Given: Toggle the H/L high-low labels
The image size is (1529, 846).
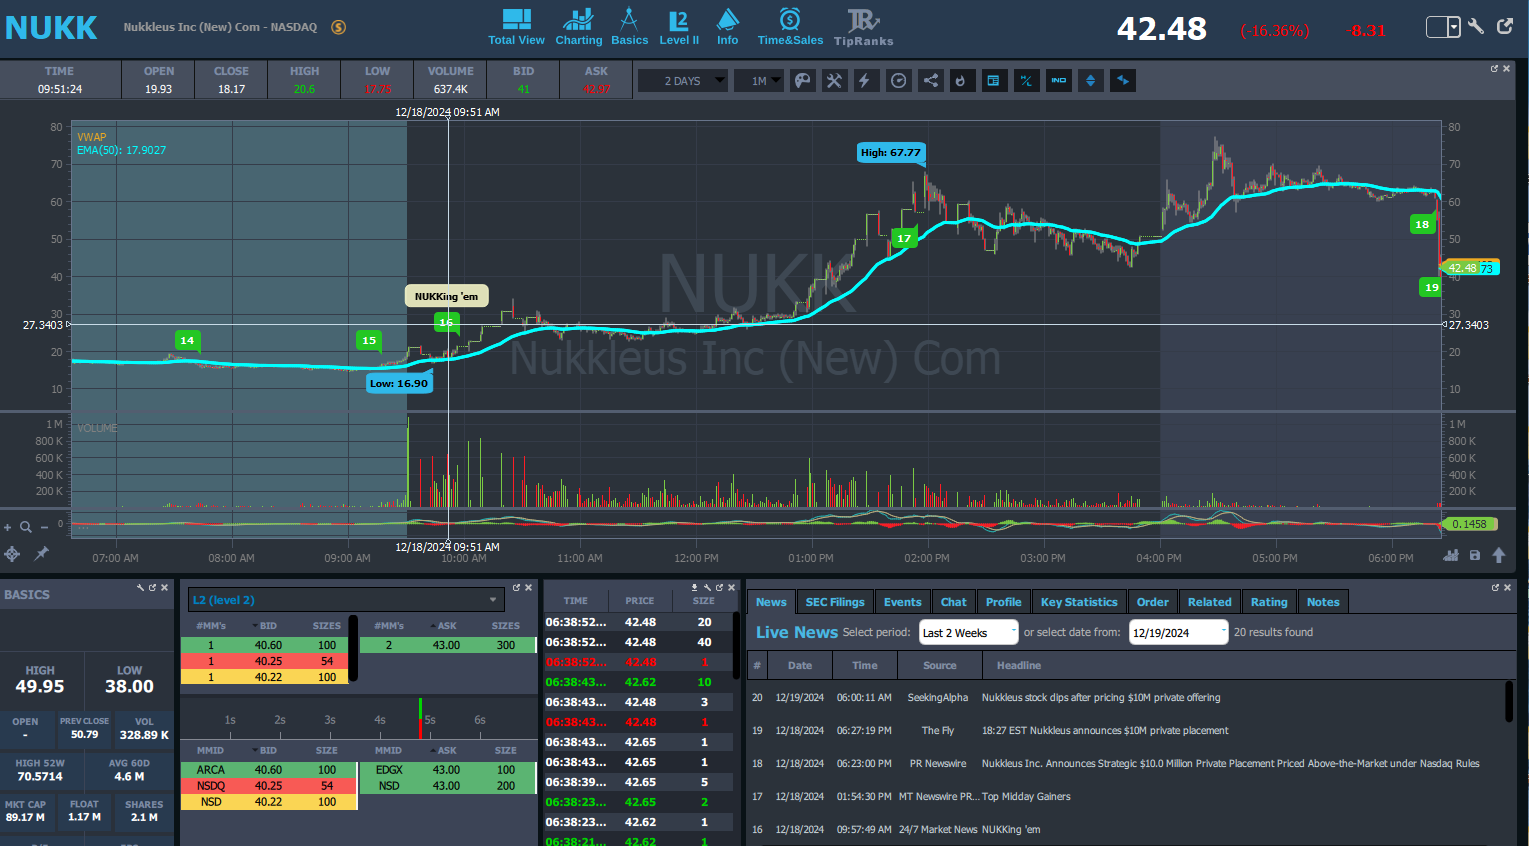Looking at the screenshot, I should click(x=1026, y=81).
